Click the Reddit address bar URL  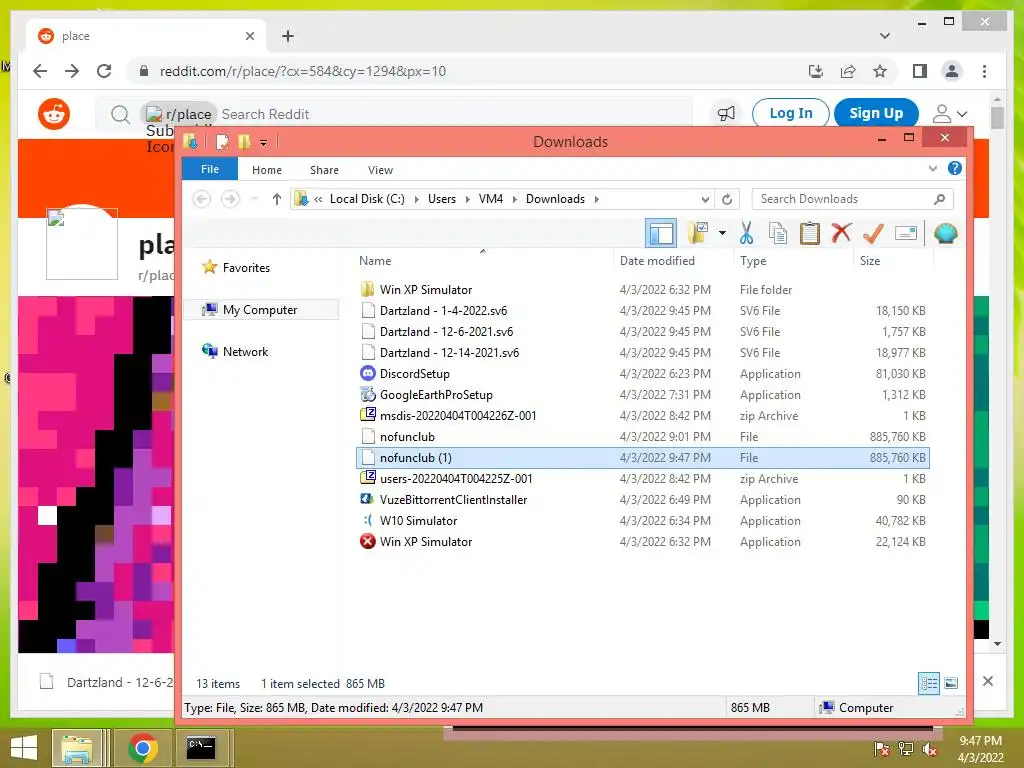pos(302,71)
